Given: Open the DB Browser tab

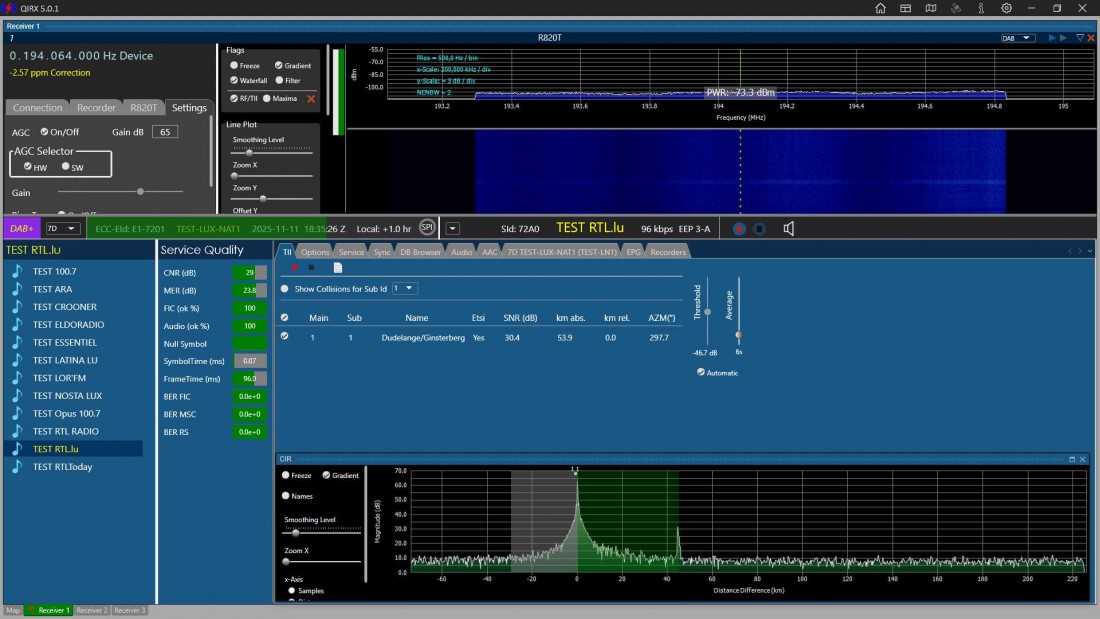Looking at the screenshot, I should (x=420, y=252).
